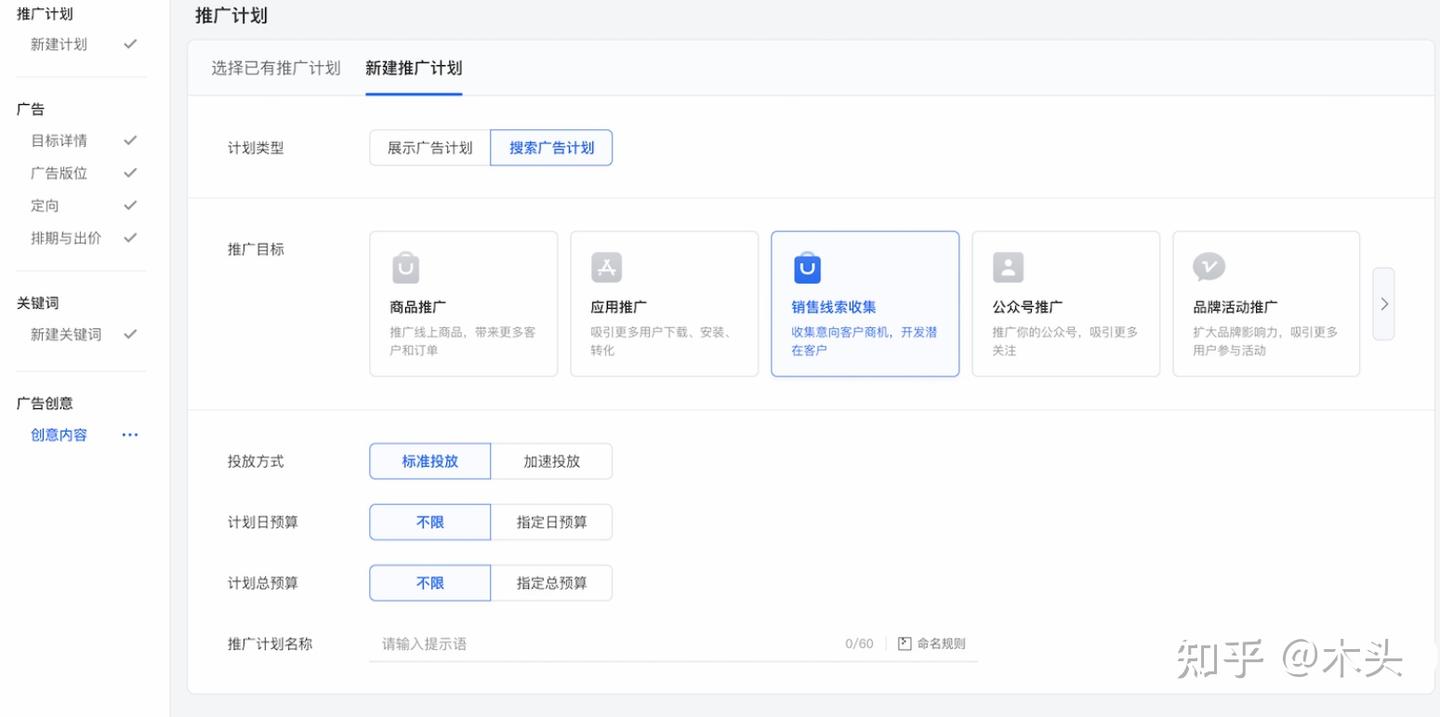
Task: Select 搜索广告计划 plan type
Action: tap(551, 148)
